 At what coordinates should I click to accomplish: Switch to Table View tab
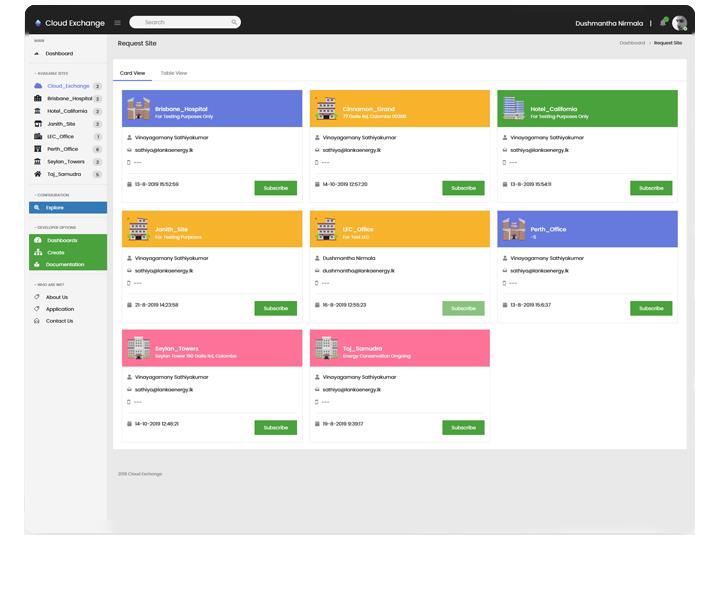tap(174, 73)
